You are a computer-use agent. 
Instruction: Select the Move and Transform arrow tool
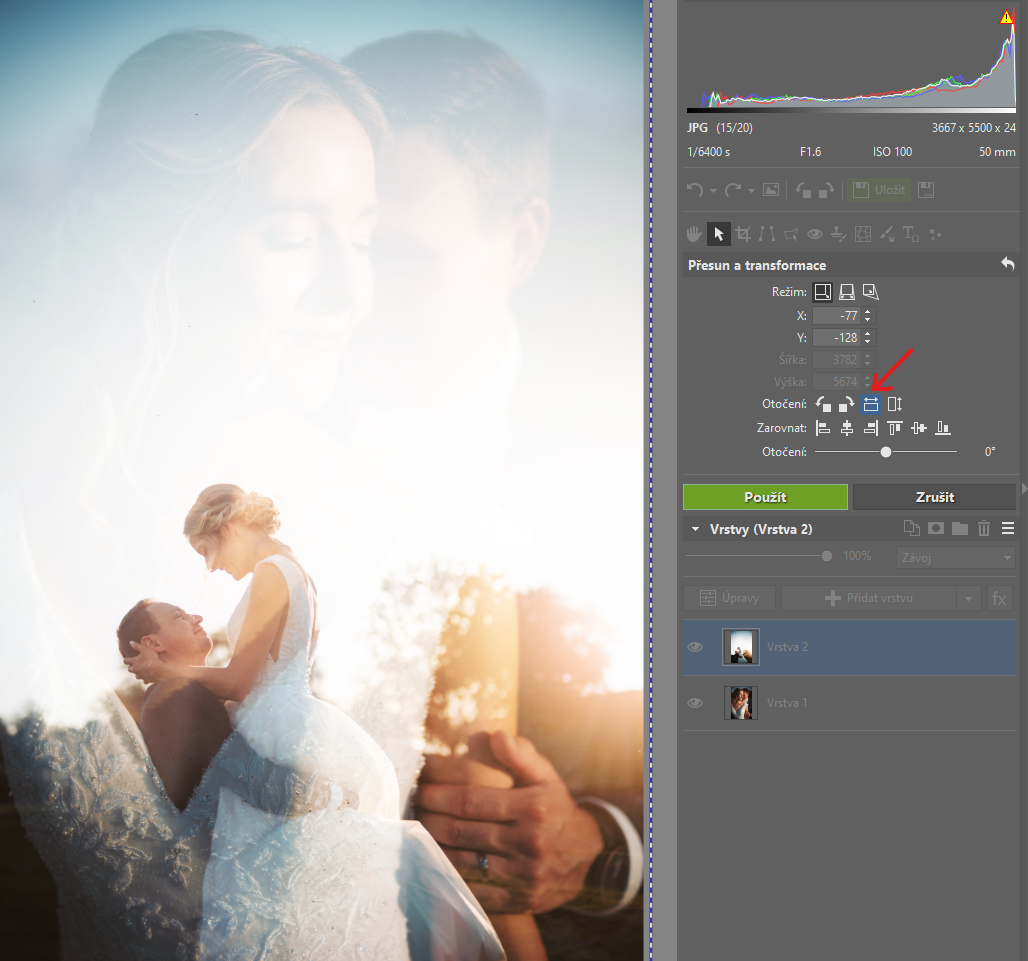point(718,234)
